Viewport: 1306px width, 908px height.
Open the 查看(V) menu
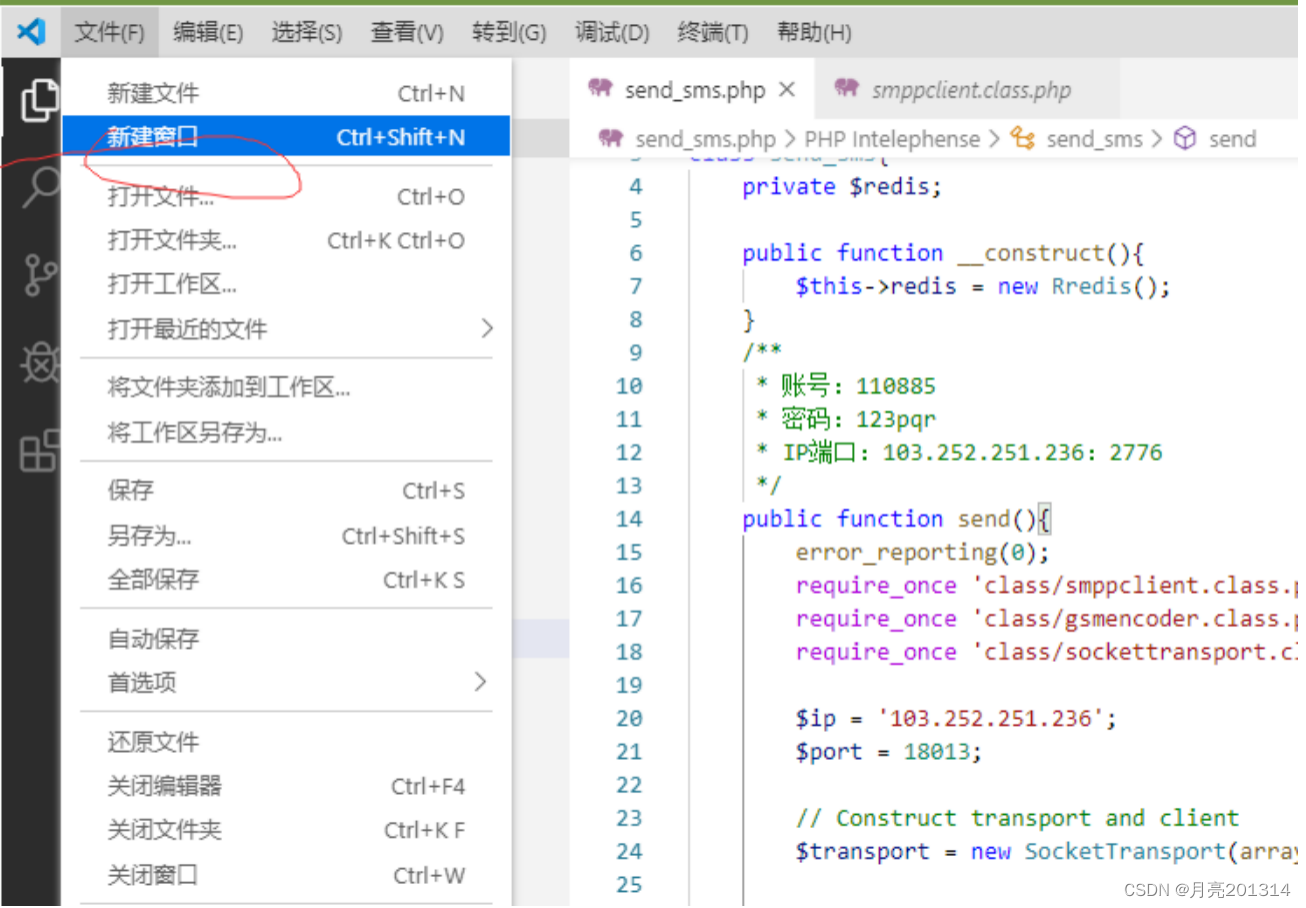407,33
